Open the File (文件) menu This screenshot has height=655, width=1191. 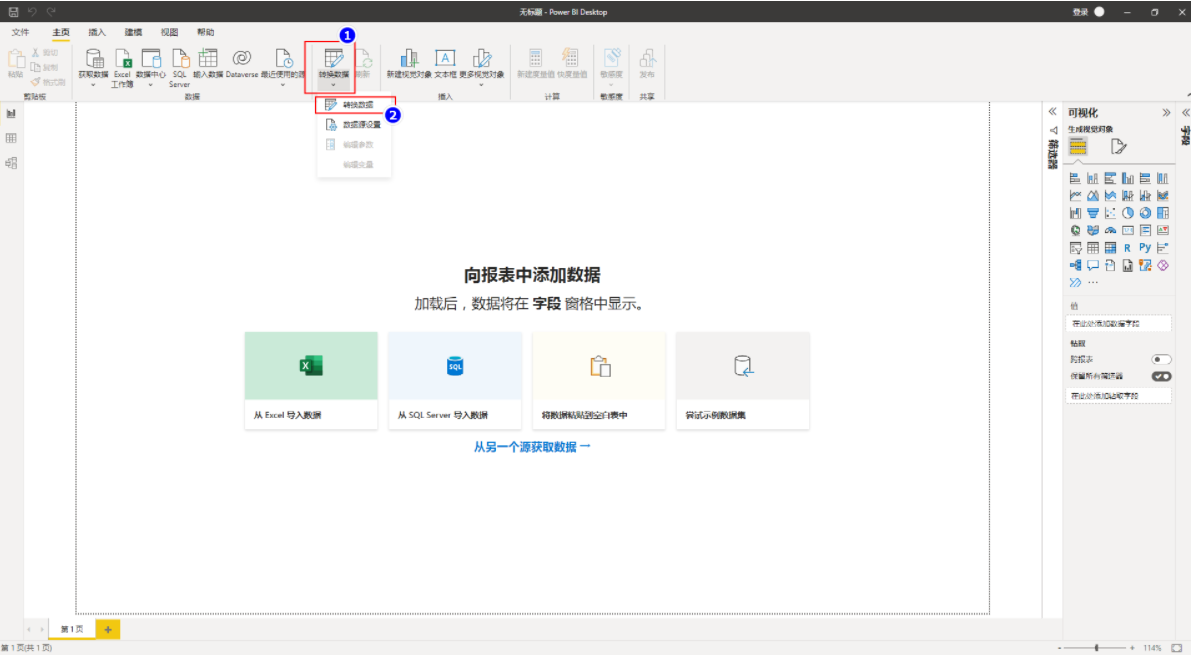[x=21, y=33]
